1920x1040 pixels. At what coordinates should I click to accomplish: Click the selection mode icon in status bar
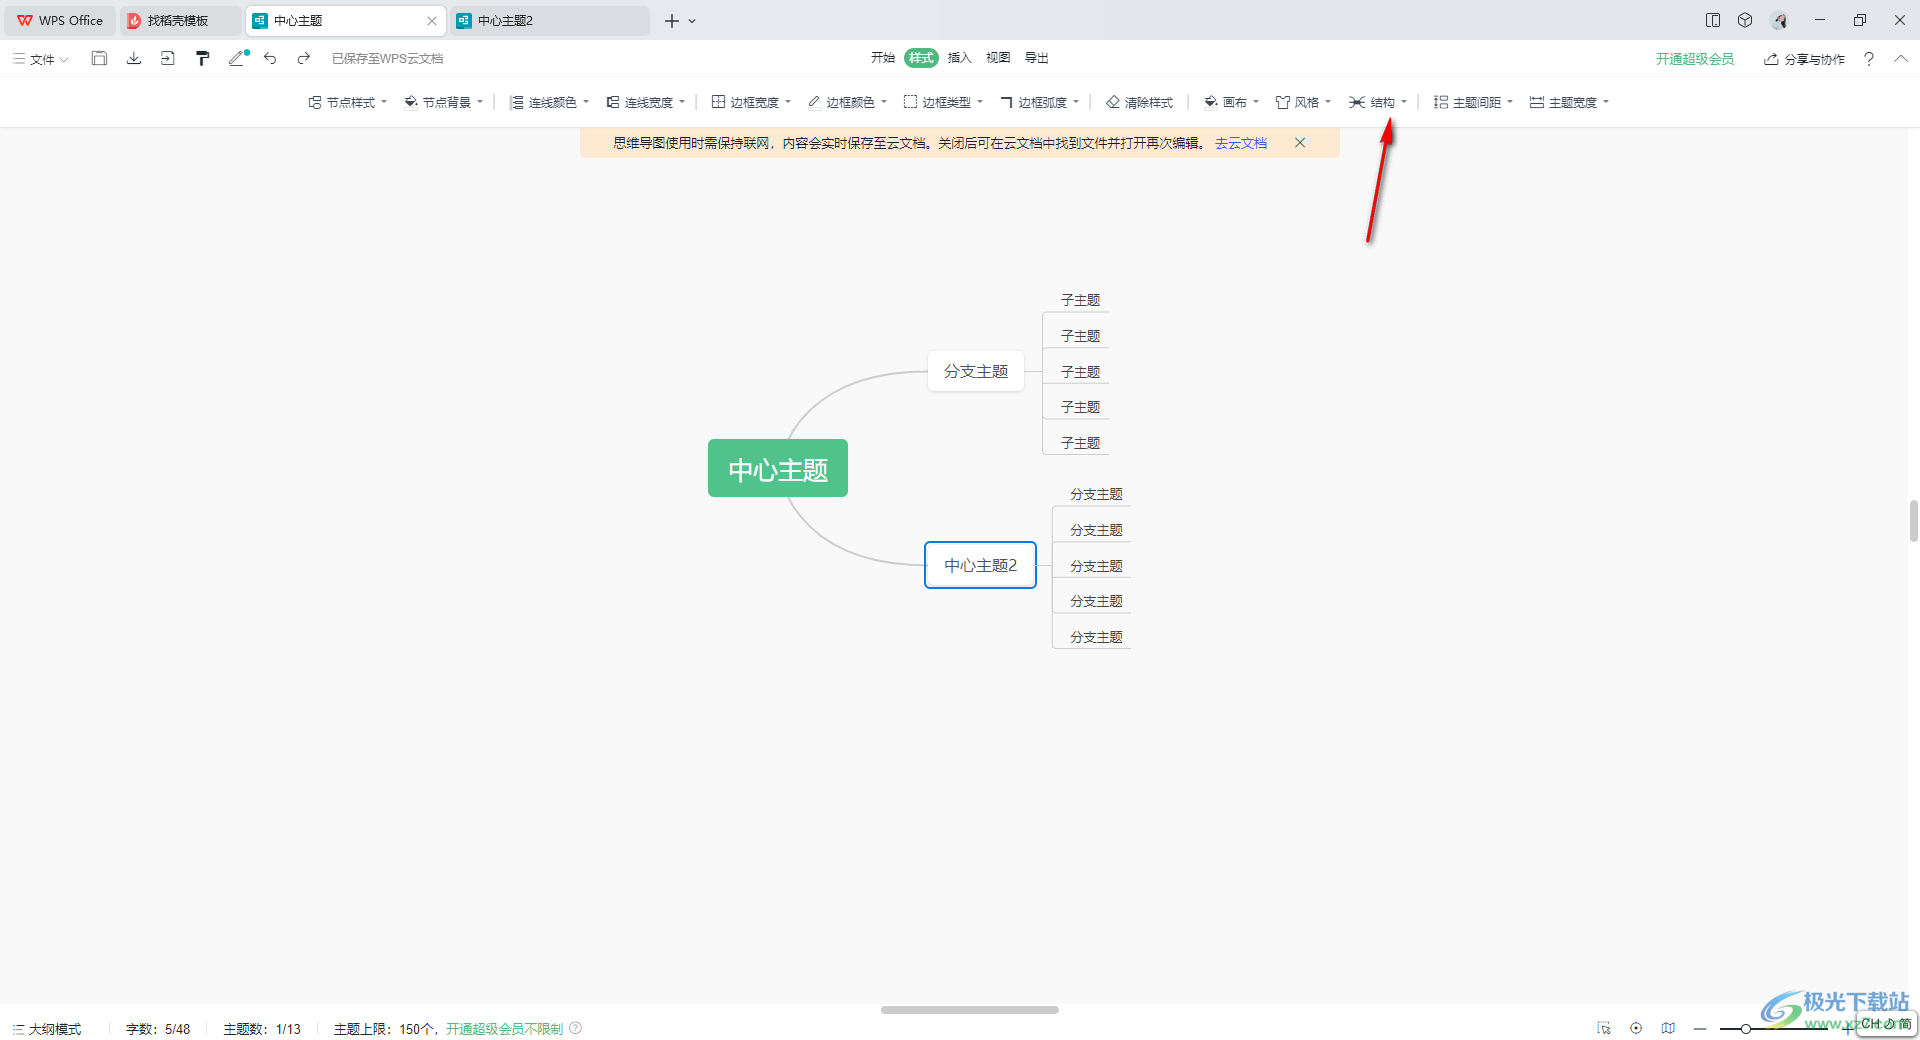click(1604, 1028)
